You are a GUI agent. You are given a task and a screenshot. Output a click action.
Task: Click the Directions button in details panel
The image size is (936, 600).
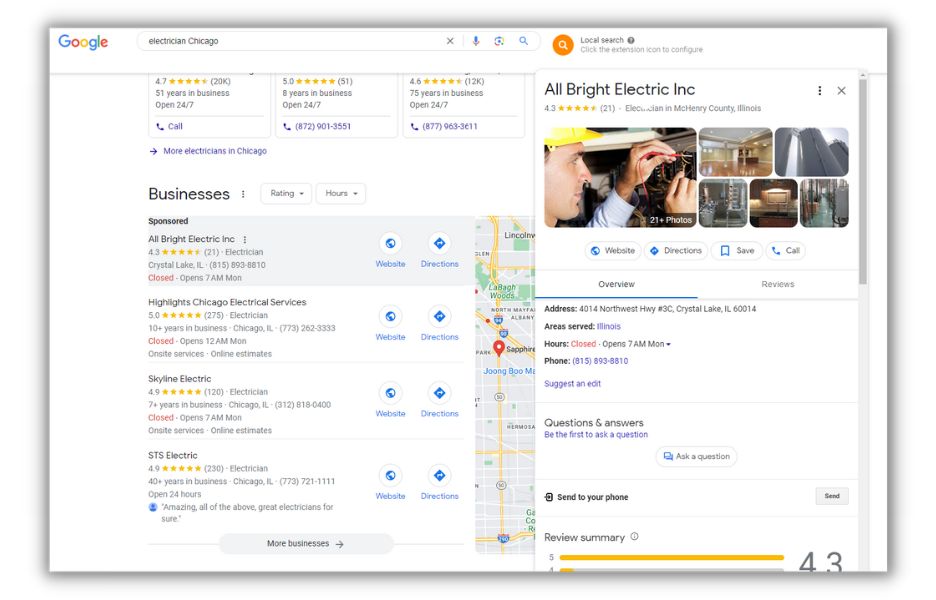[676, 251]
